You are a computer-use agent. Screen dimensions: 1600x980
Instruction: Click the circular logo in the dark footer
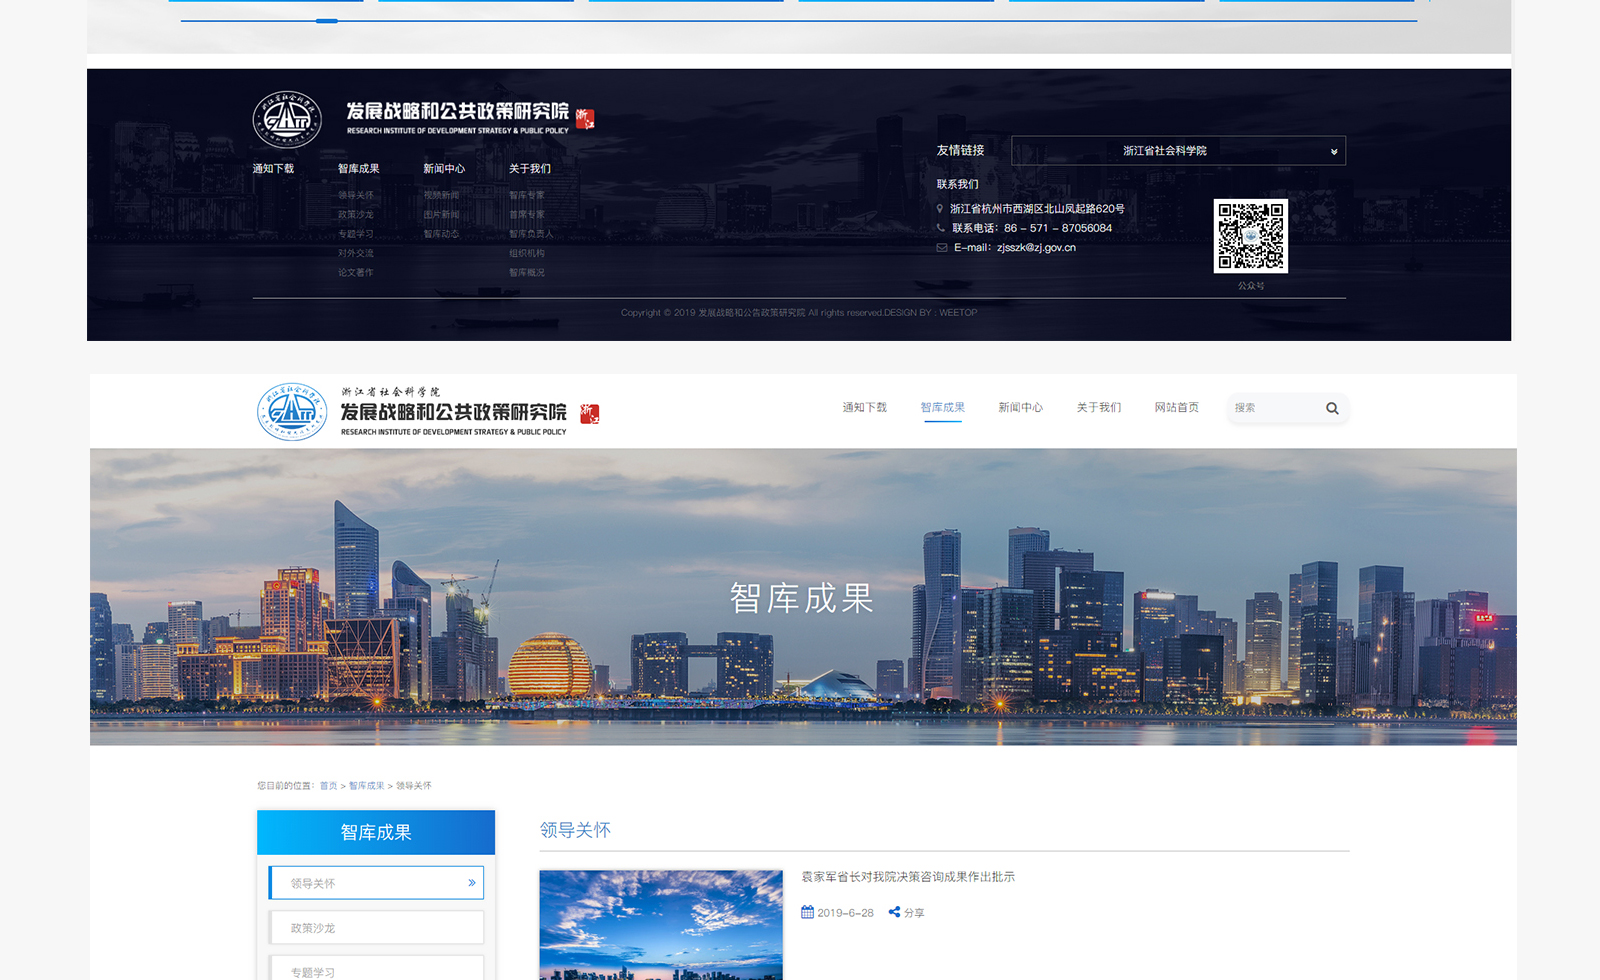(287, 120)
